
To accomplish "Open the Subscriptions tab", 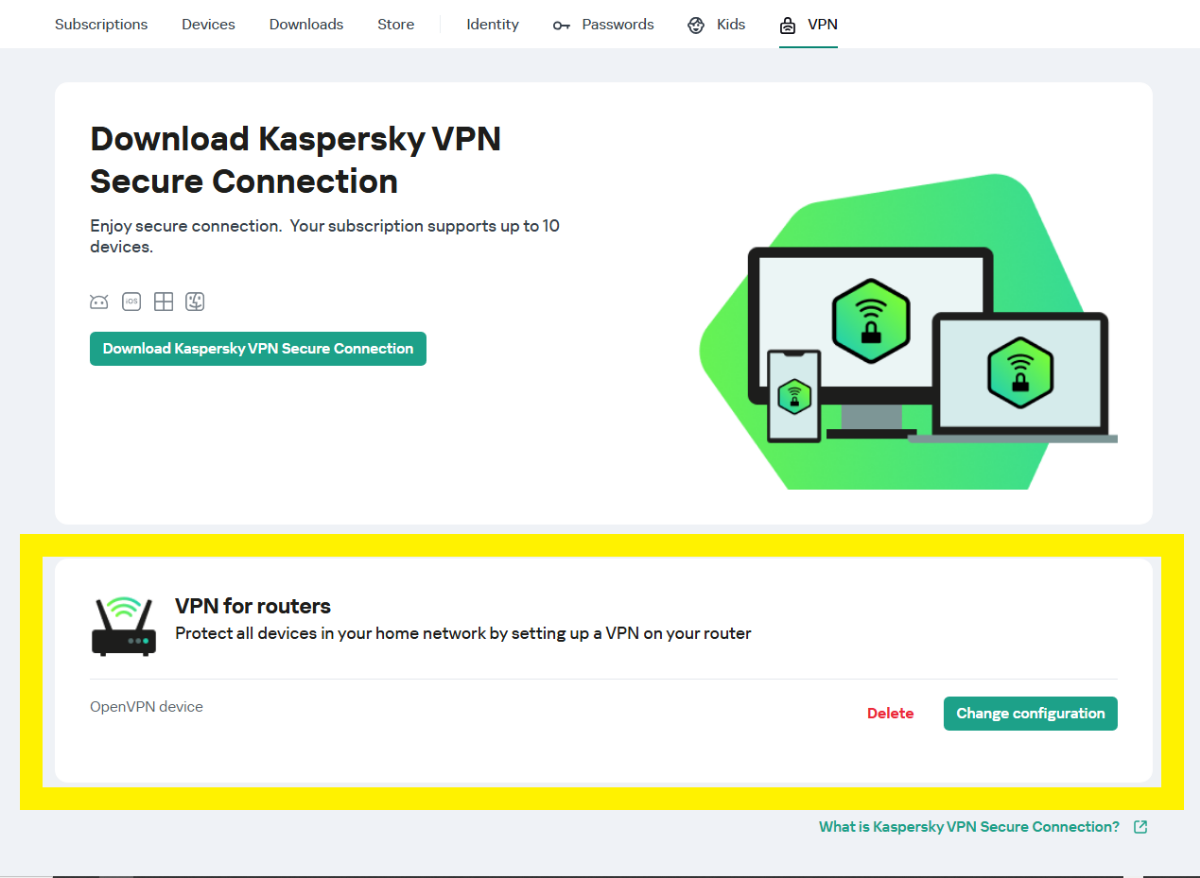I will (x=101, y=24).
